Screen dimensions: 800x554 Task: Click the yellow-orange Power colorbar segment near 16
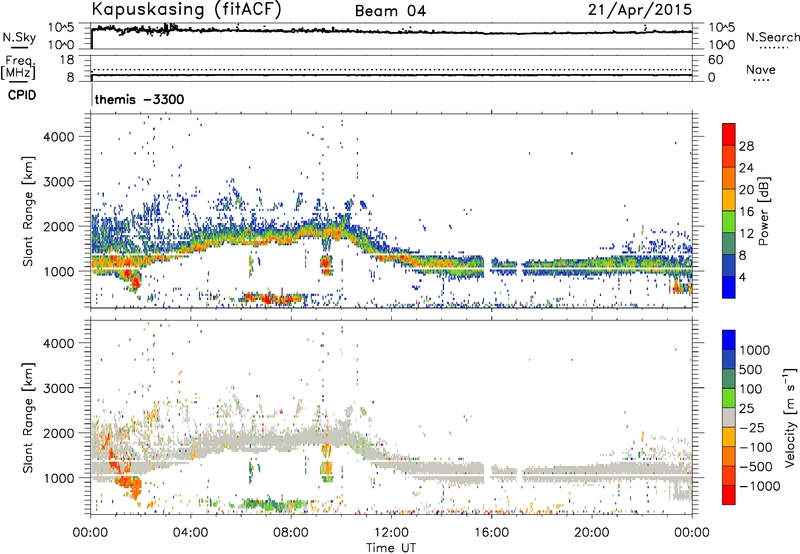point(729,199)
